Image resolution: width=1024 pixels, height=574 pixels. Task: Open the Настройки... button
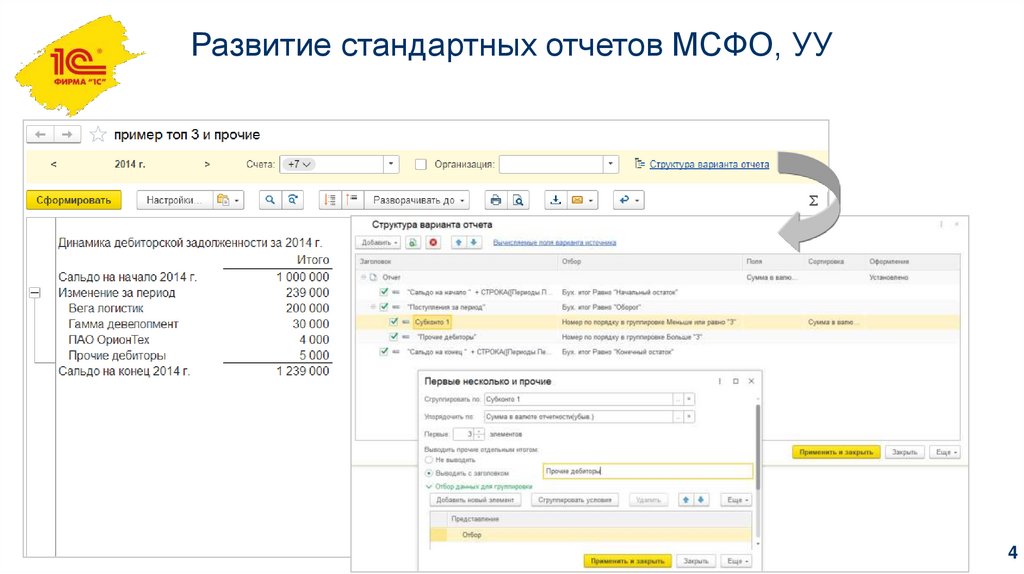point(173,200)
